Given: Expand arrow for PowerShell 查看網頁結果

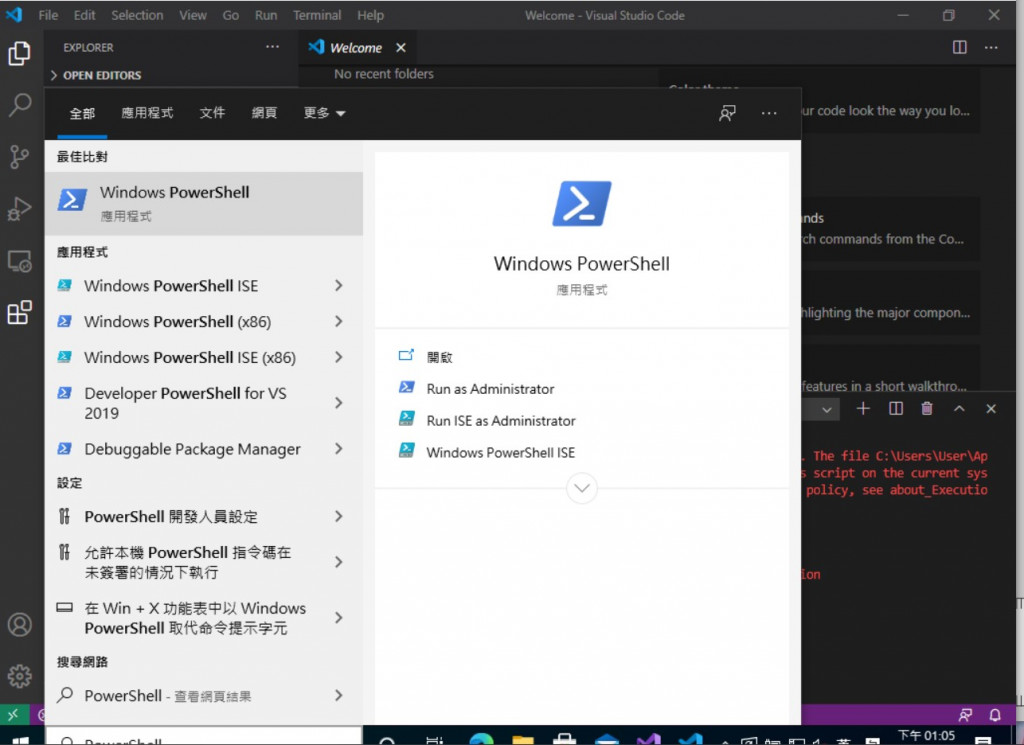Looking at the screenshot, I should (x=338, y=695).
